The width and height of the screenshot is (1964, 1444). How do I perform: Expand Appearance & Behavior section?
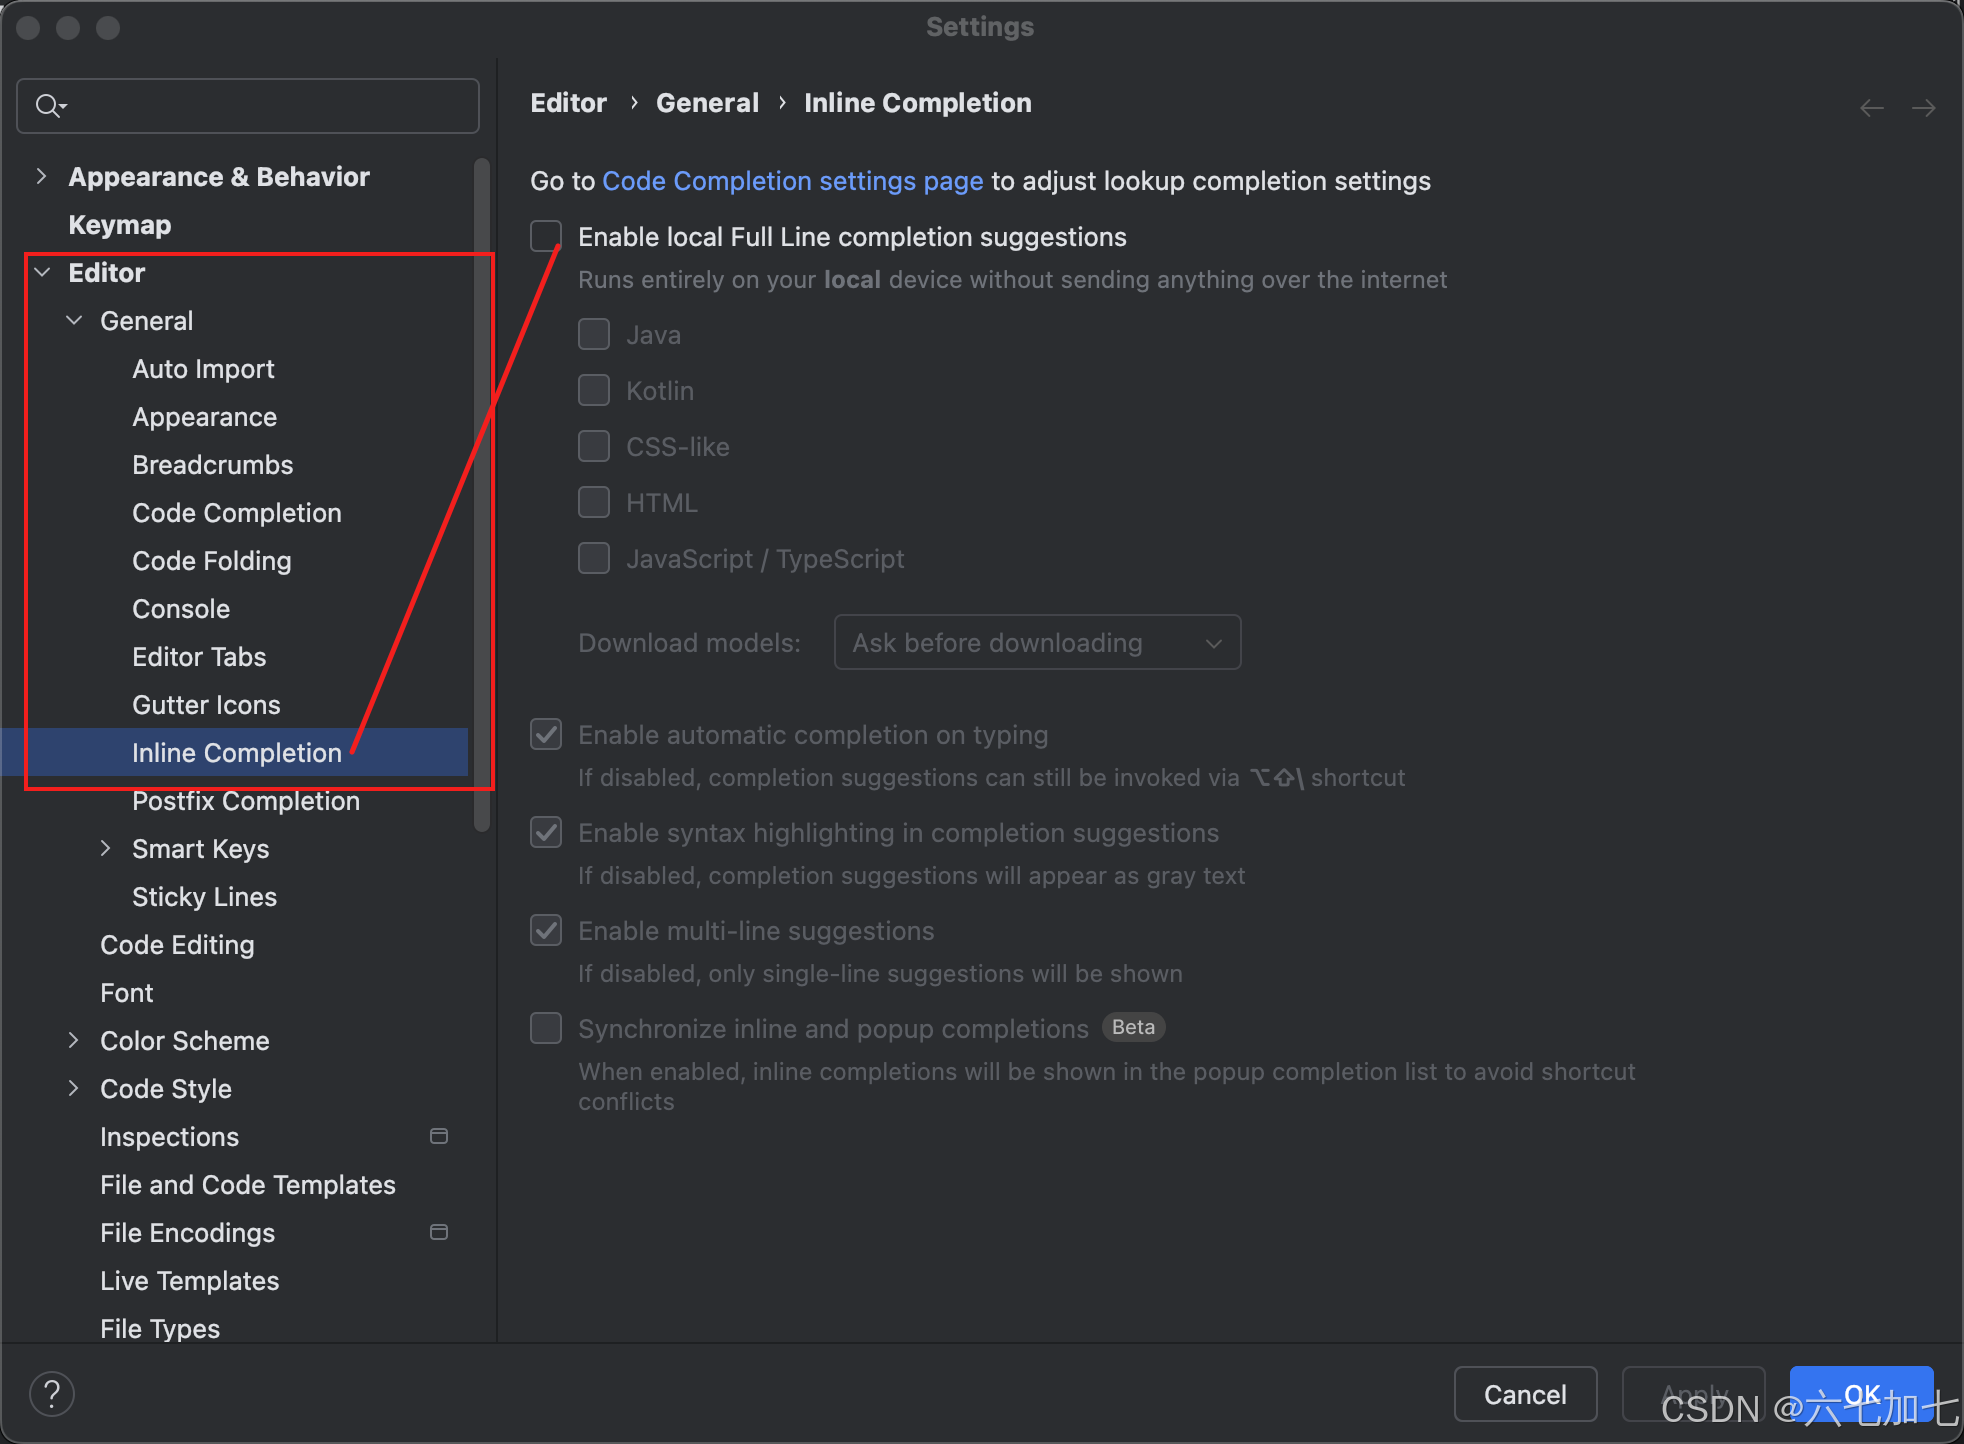tap(41, 176)
